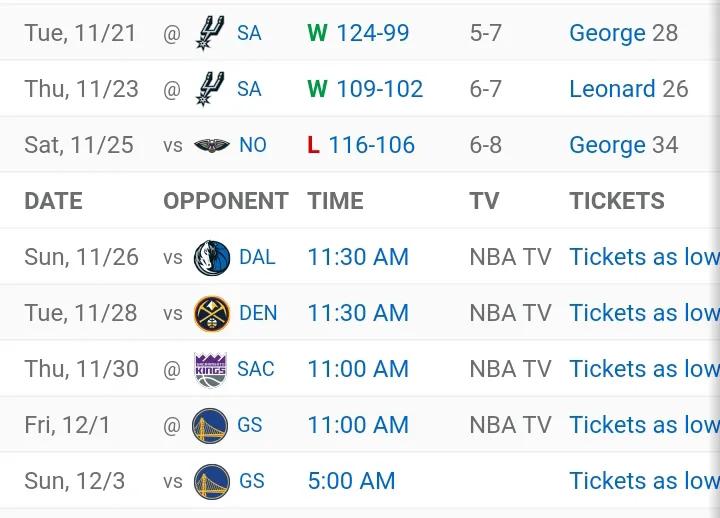Click the DAL team abbreviation link
The height and width of the screenshot is (518, 720).
[x=257, y=257]
